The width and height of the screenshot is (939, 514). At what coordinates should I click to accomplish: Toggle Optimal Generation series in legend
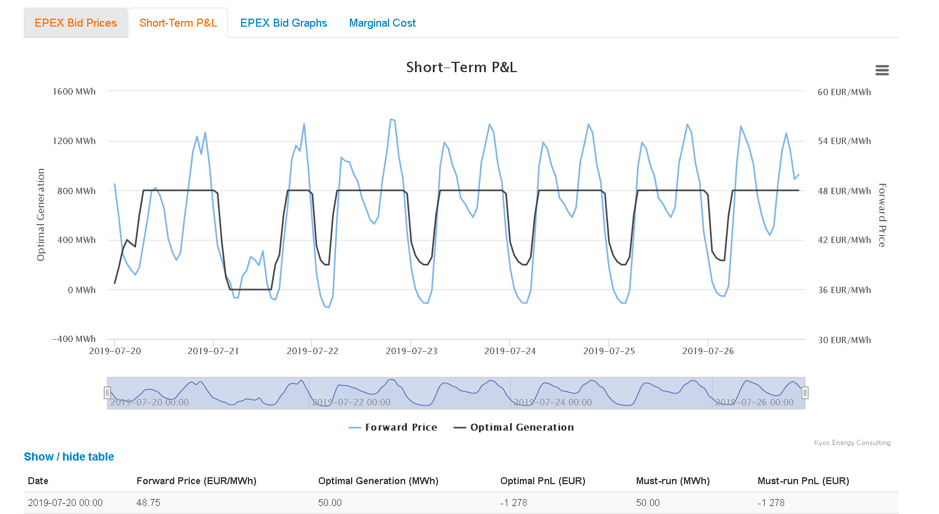click(514, 427)
